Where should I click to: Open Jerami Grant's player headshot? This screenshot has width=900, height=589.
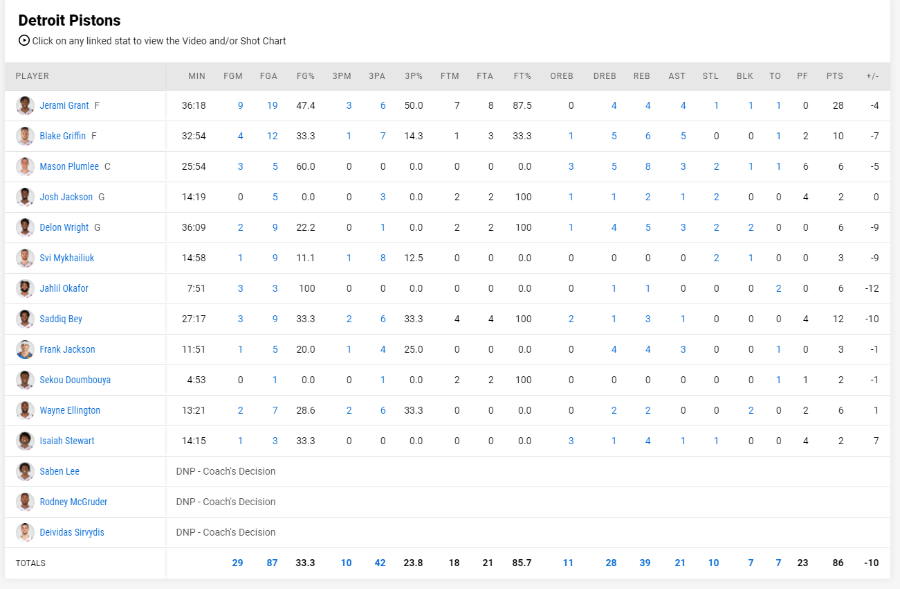tap(25, 106)
